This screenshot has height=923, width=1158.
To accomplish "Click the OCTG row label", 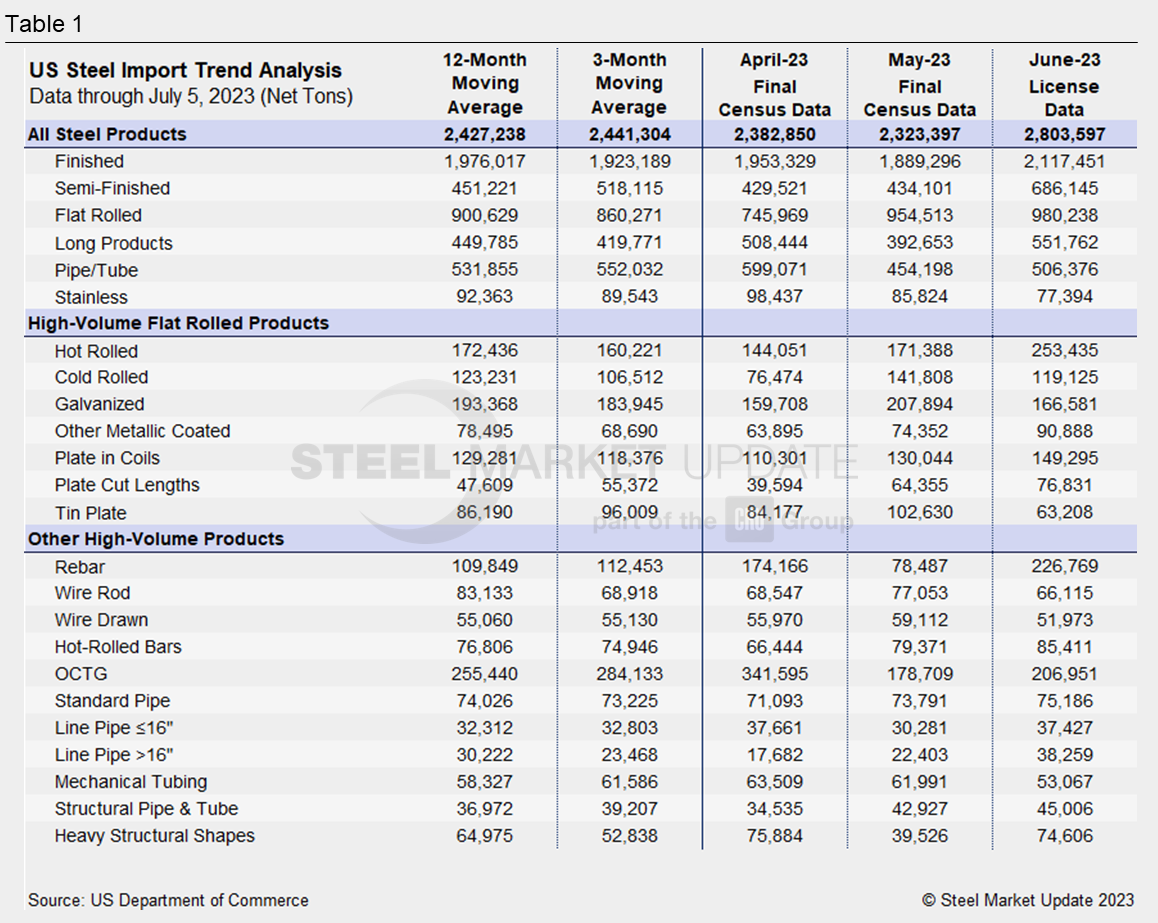I will pos(77,674).
